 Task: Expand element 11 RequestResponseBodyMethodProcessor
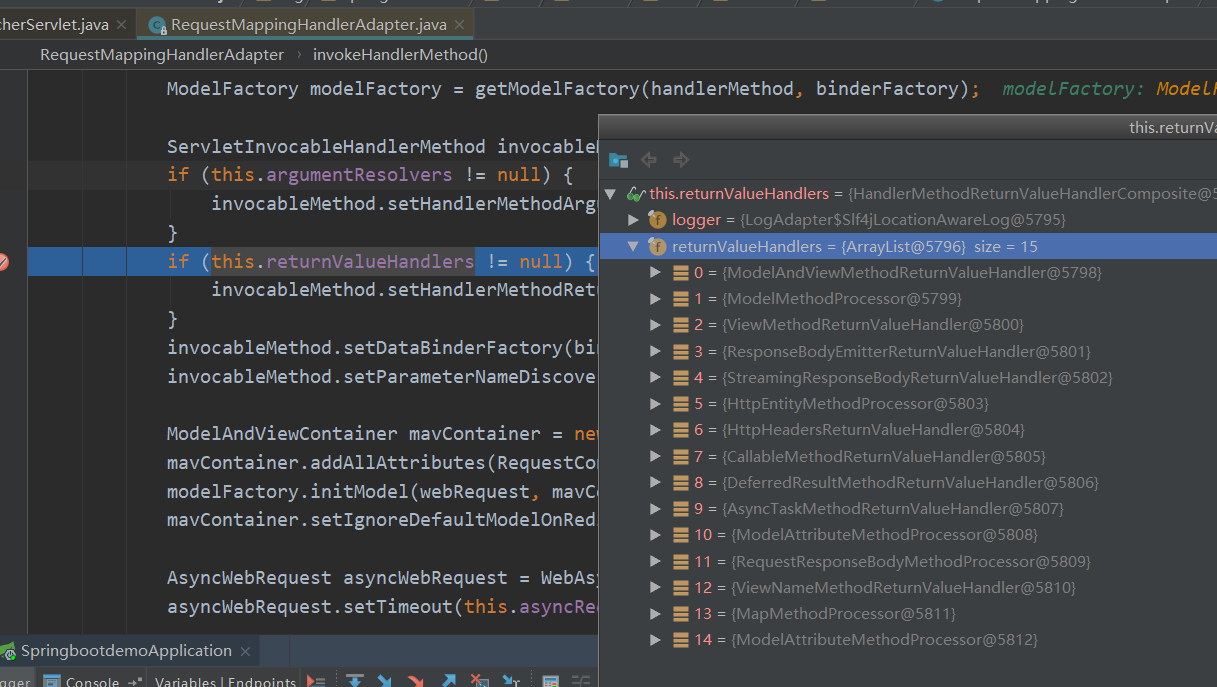[x=656, y=561]
